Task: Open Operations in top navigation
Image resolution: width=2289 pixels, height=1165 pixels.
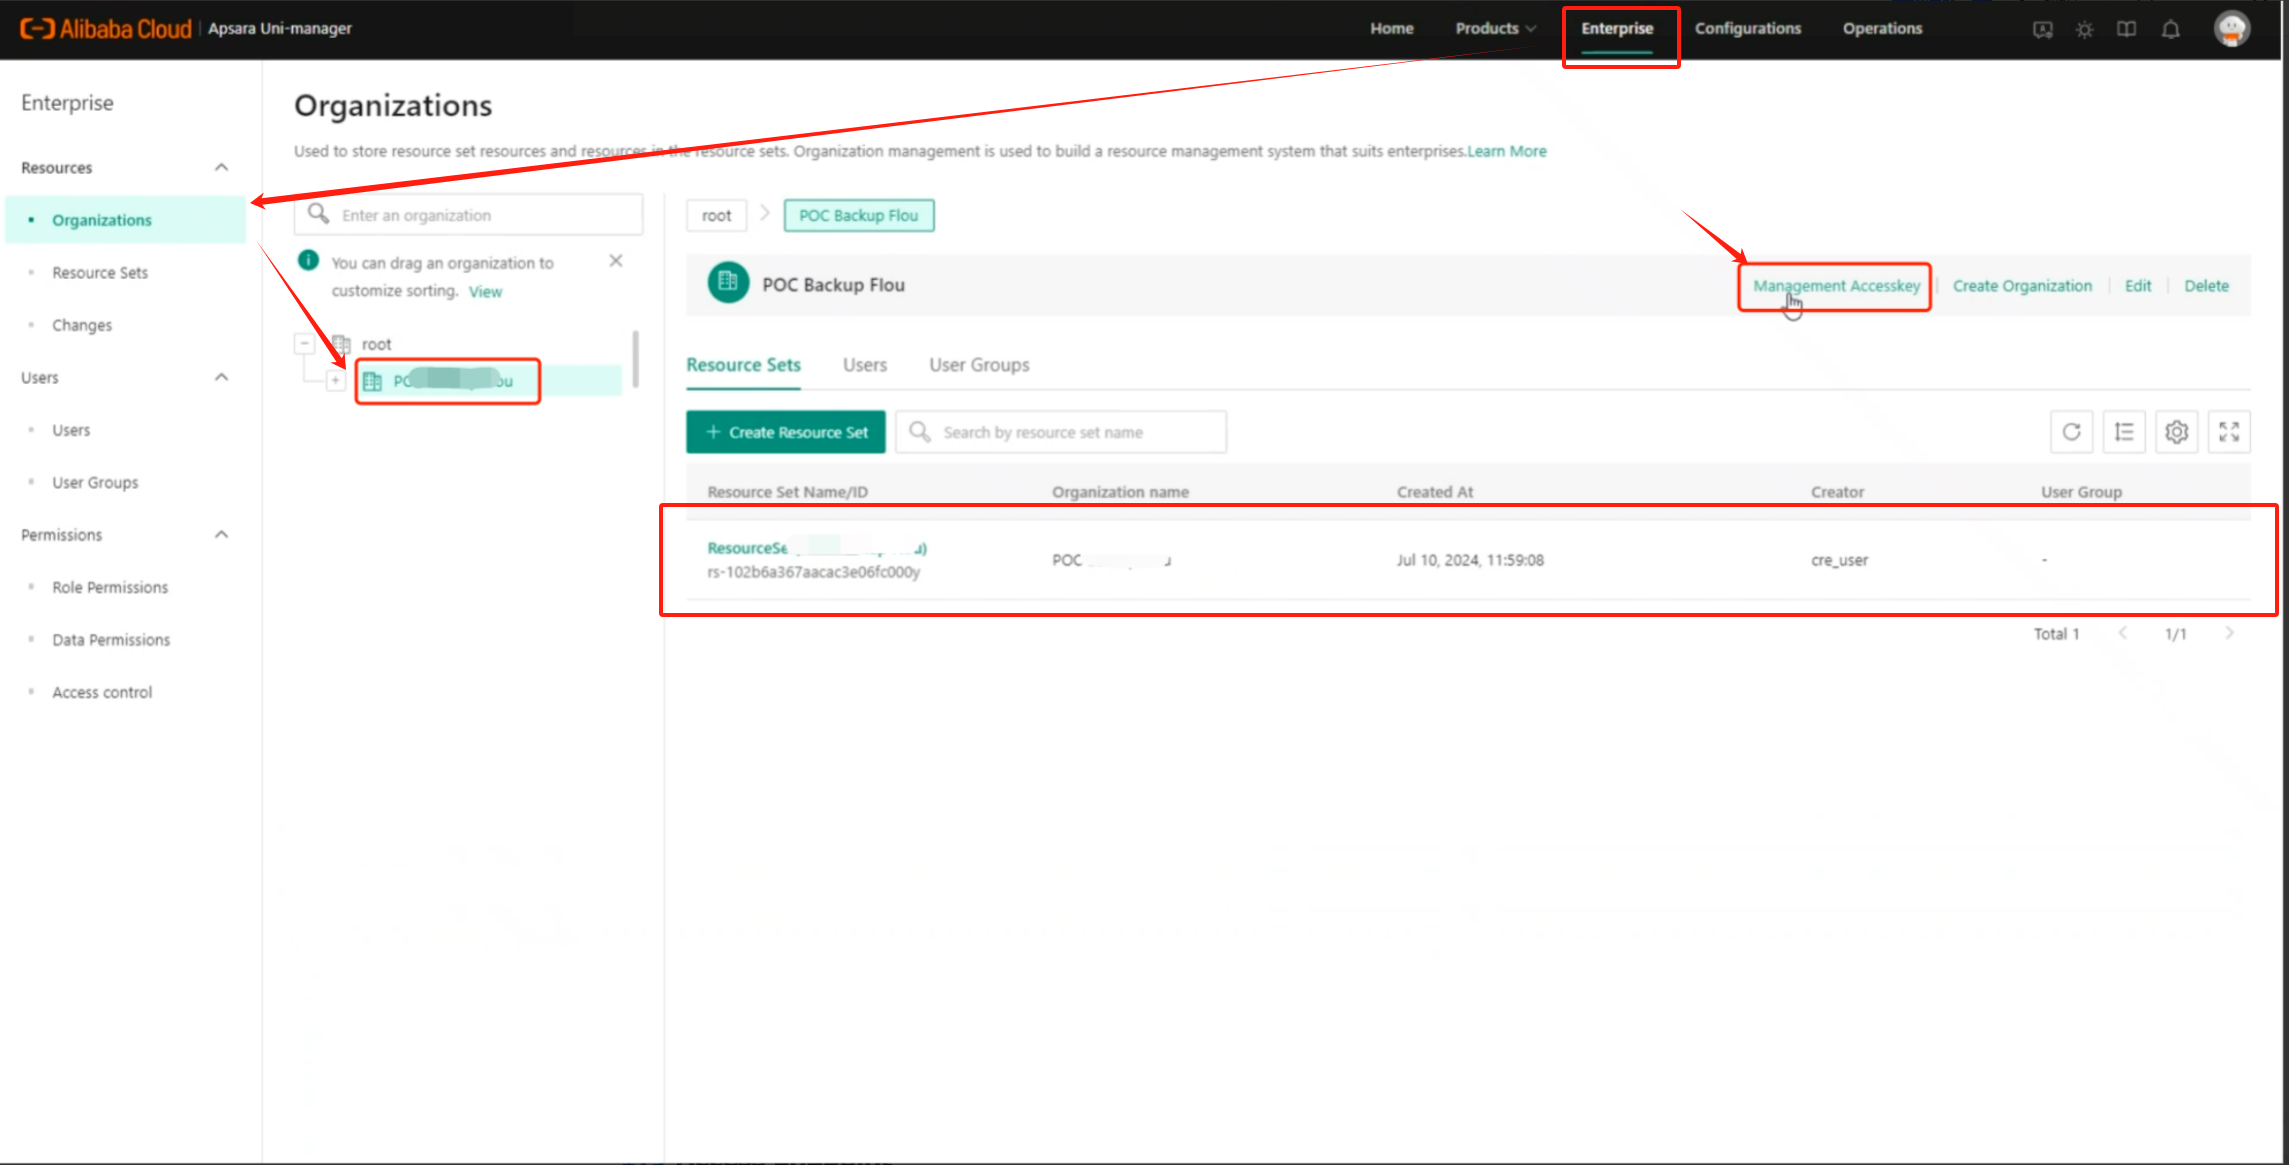Action: pyautogui.click(x=1882, y=29)
